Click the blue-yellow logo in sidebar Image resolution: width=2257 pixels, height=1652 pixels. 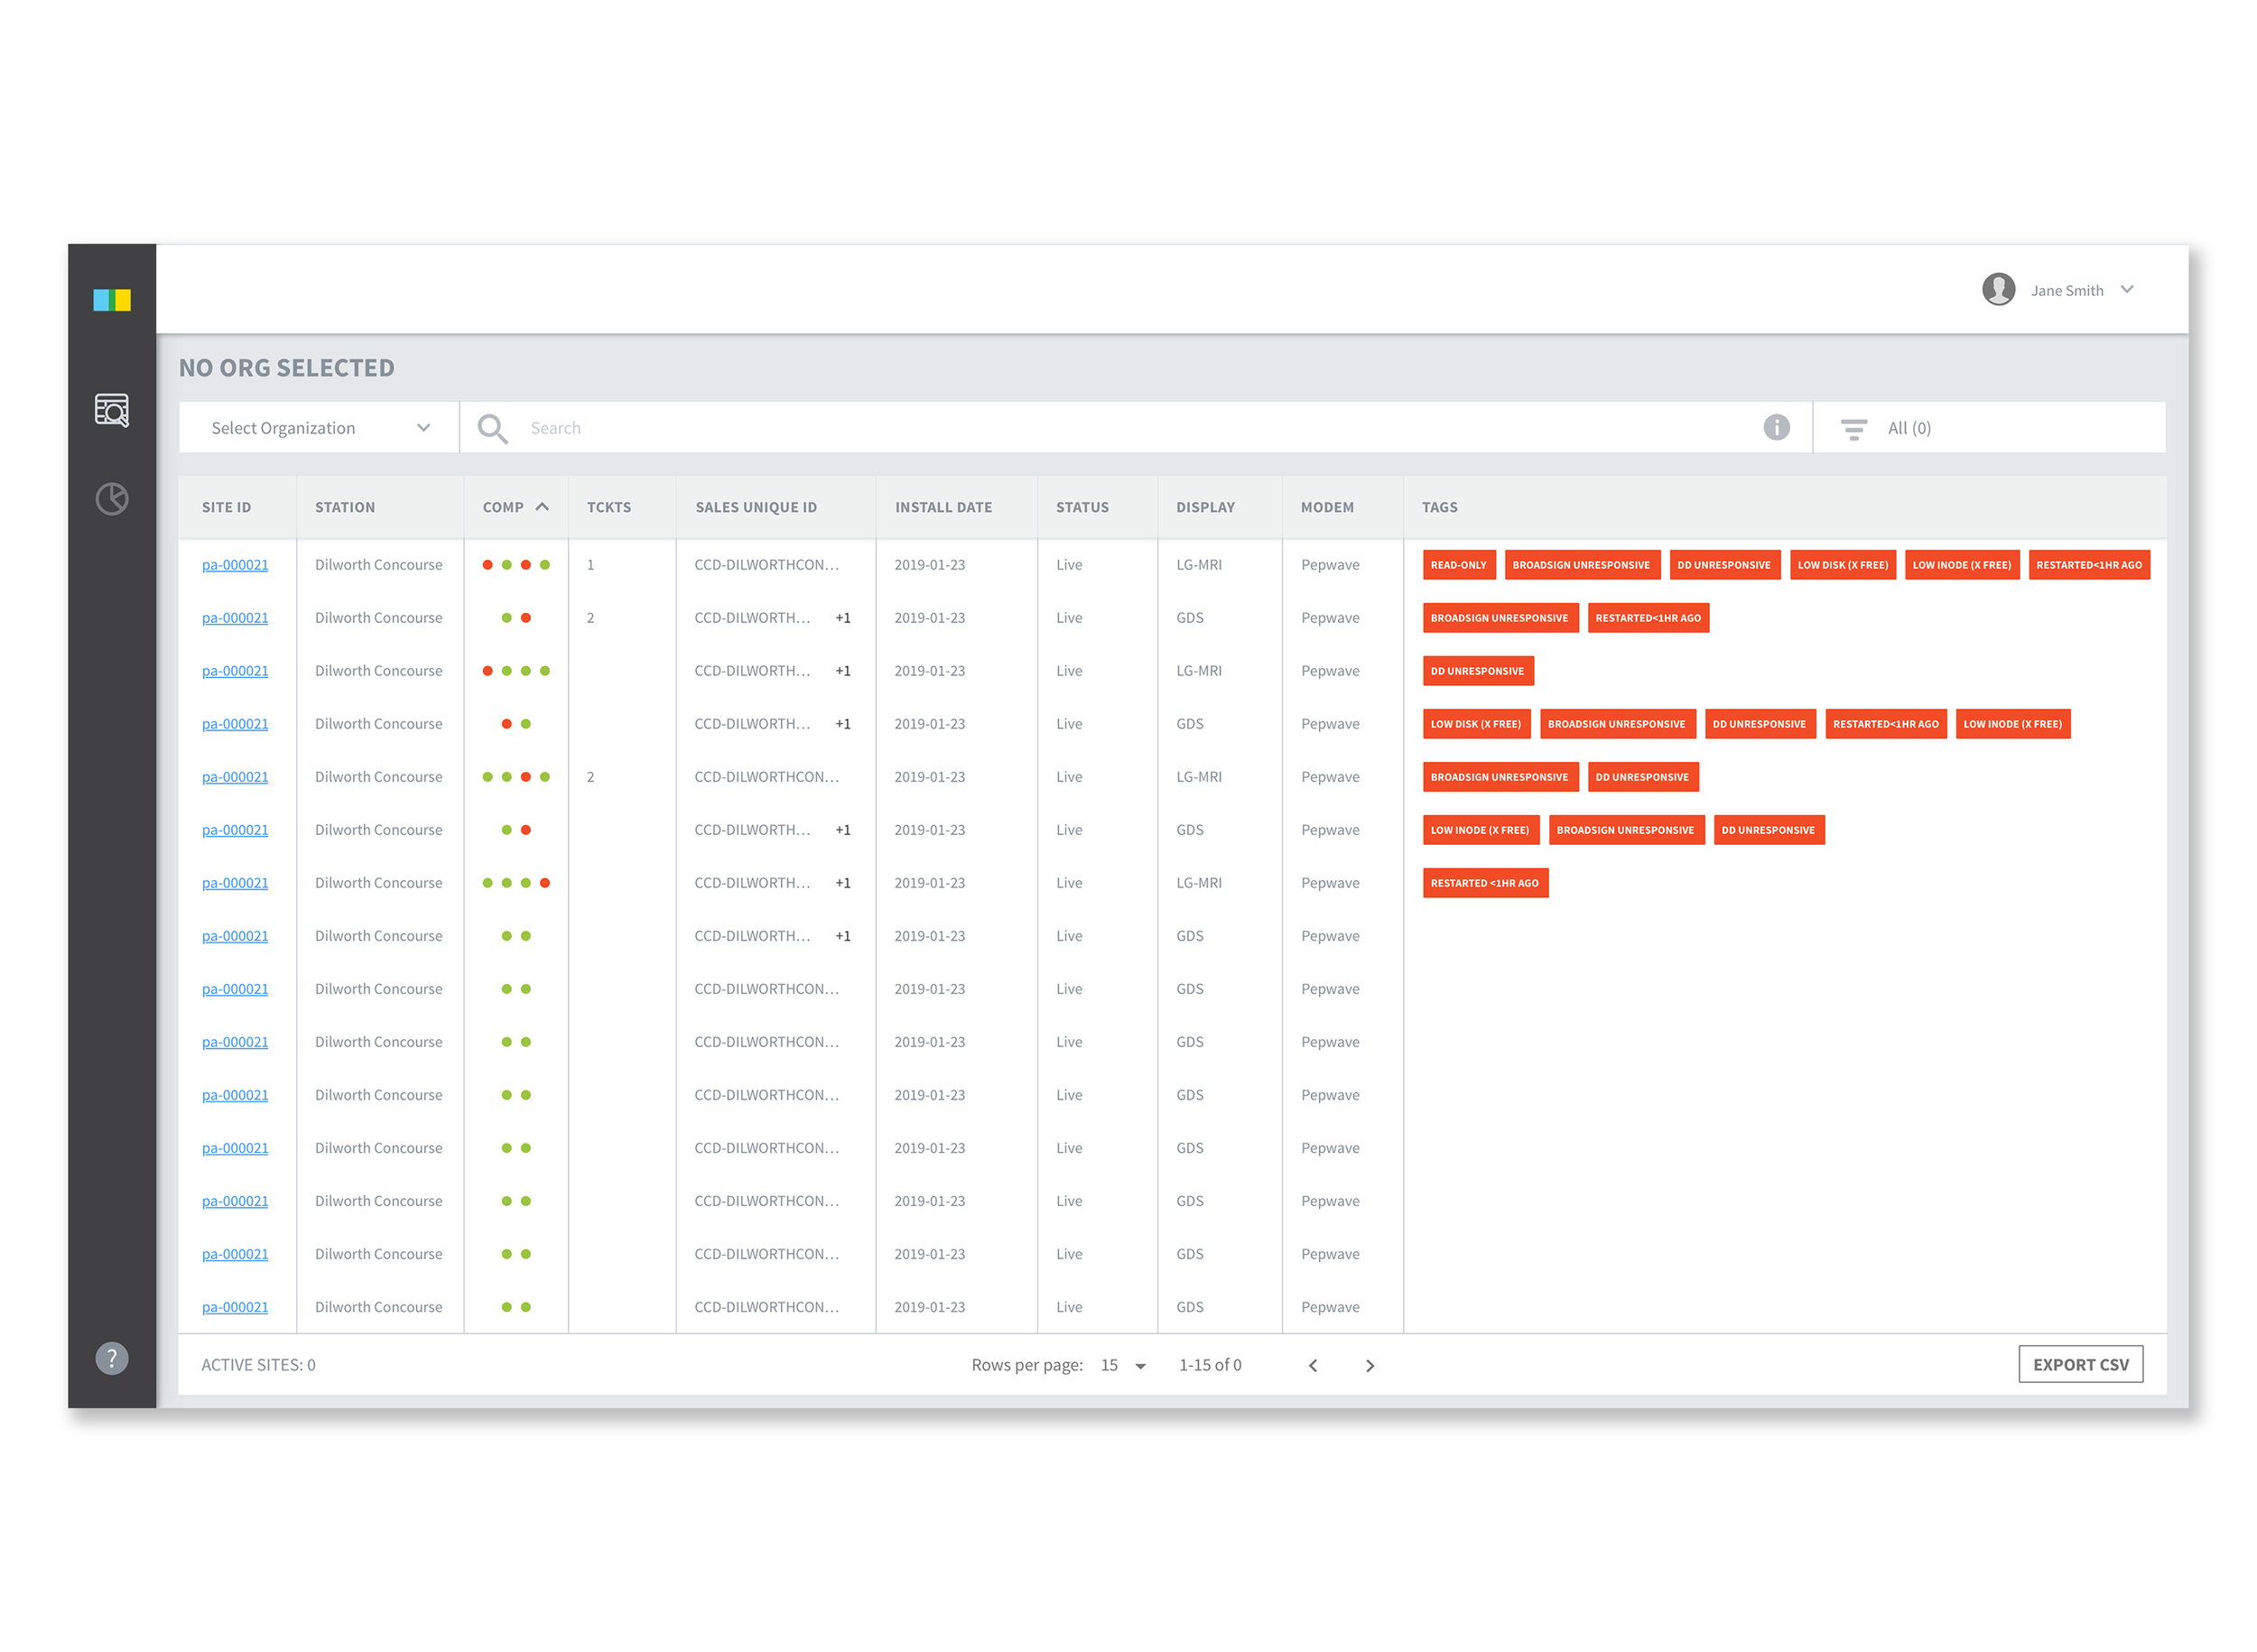click(x=111, y=300)
